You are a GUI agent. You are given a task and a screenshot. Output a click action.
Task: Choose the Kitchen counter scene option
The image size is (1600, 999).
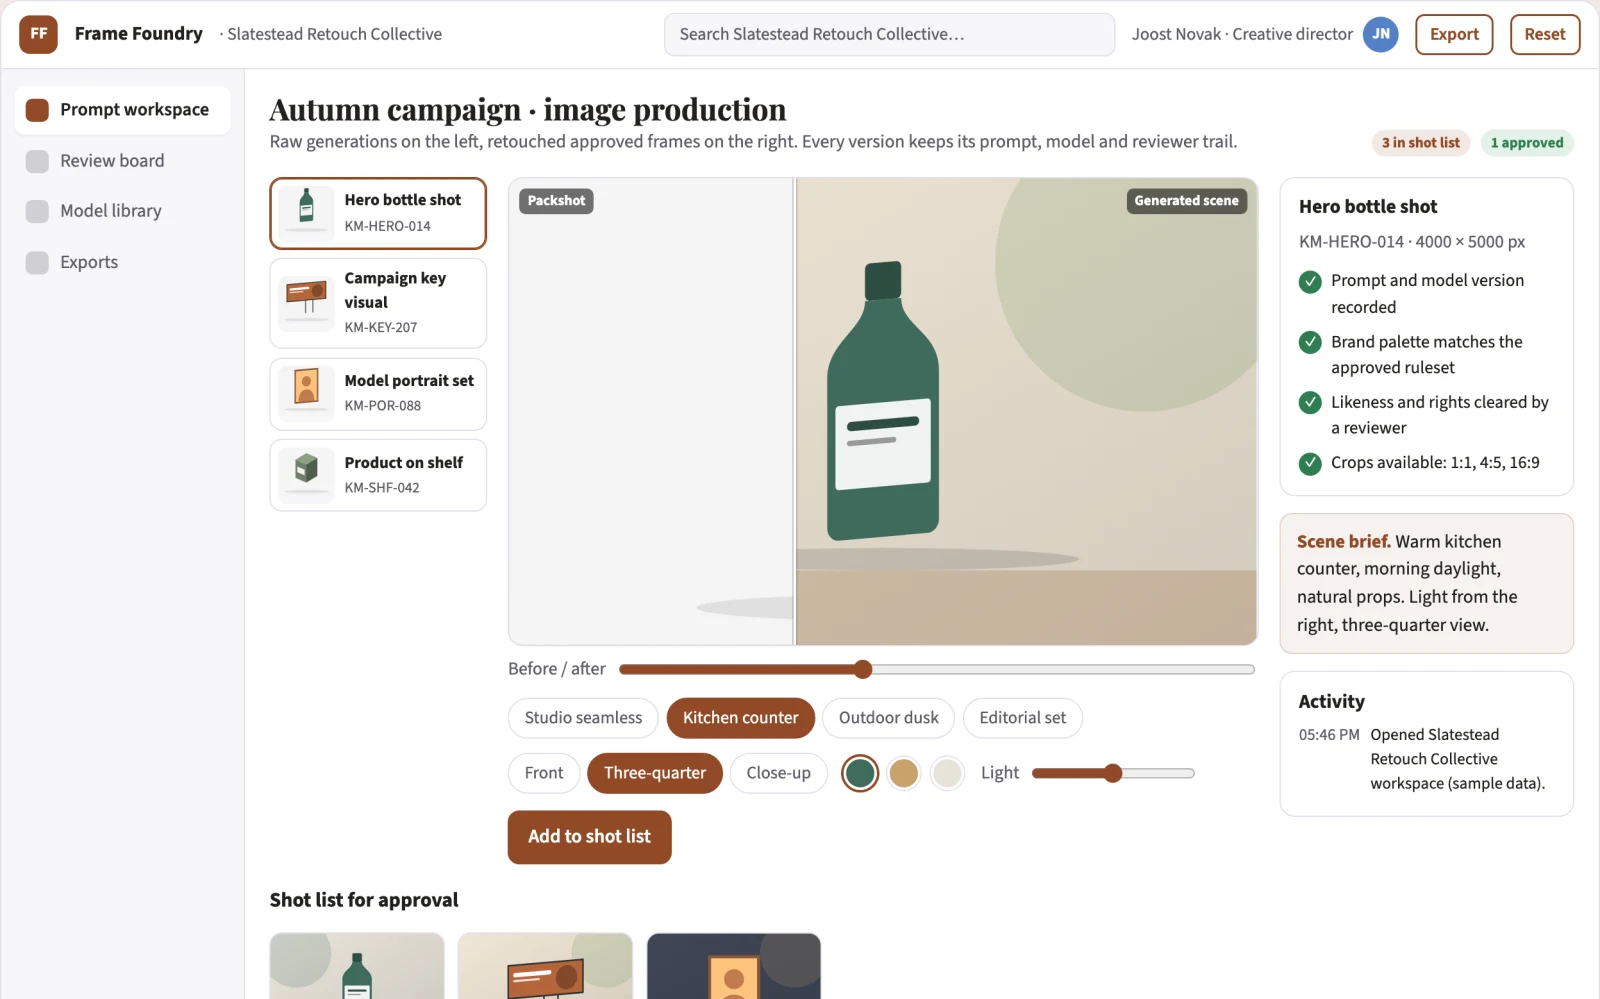740,718
